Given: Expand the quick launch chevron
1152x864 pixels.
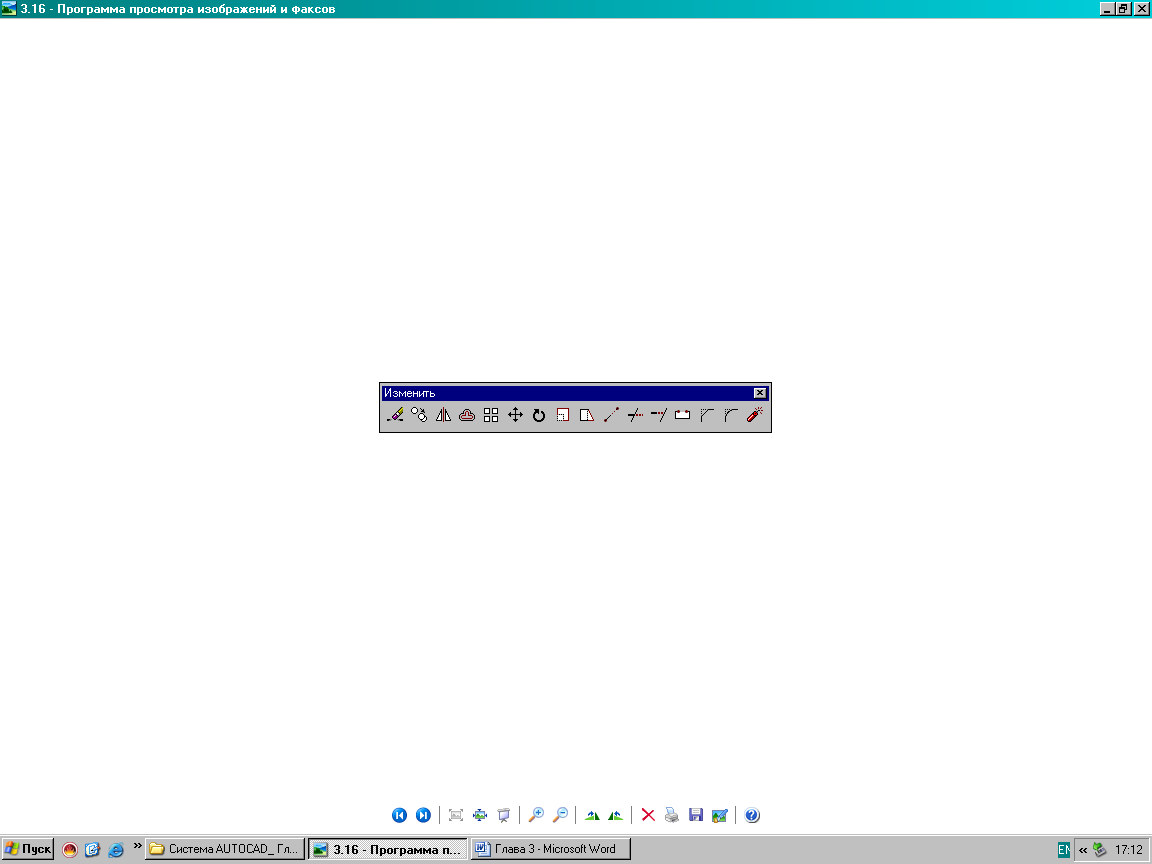Looking at the screenshot, I should 137,846.
